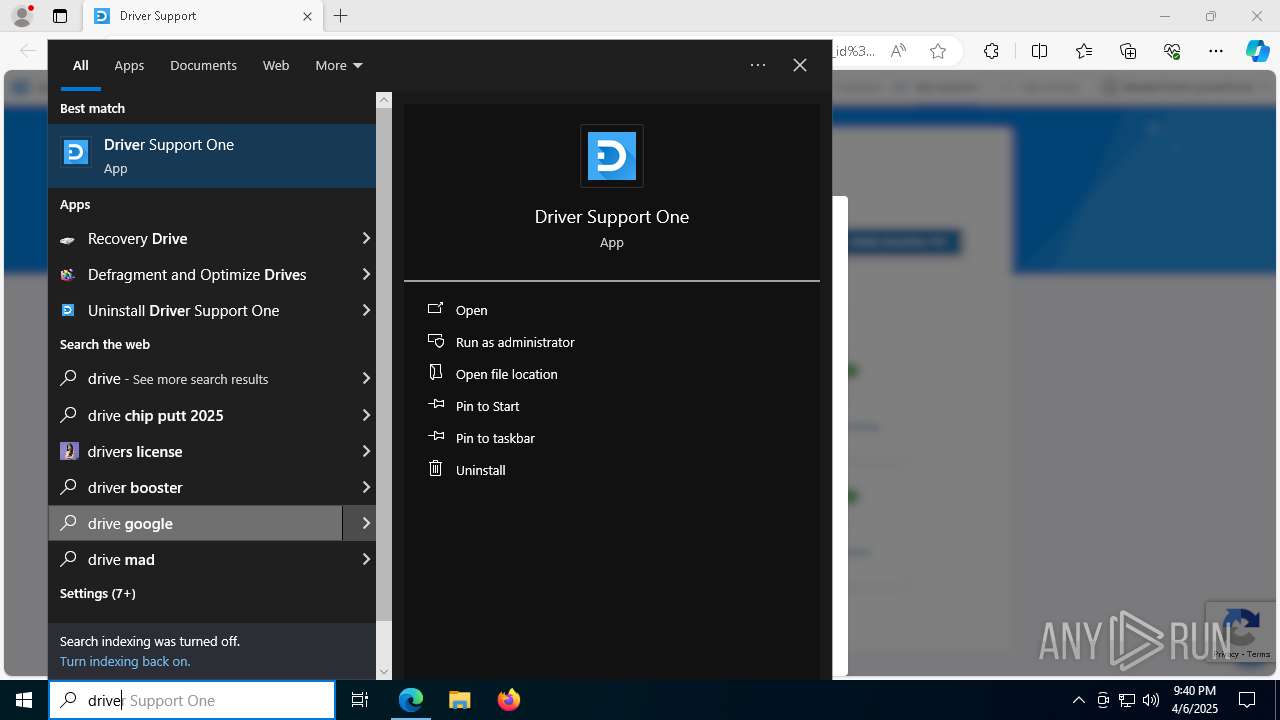This screenshot has height=720, width=1280.
Task: Choose 'drive chip putt 2025' suggestion
Action: point(196,415)
